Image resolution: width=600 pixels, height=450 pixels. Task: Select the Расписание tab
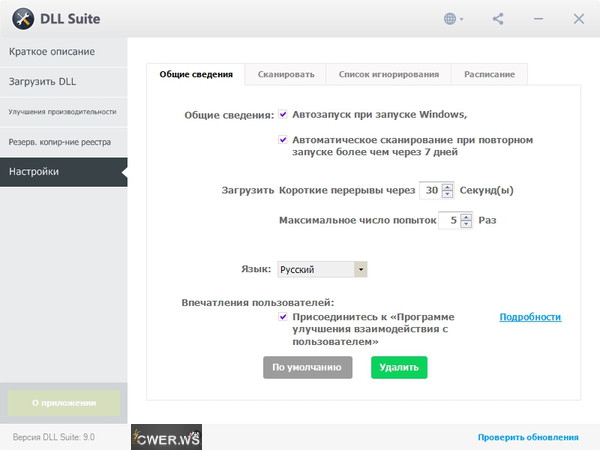[x=489, y=74]
